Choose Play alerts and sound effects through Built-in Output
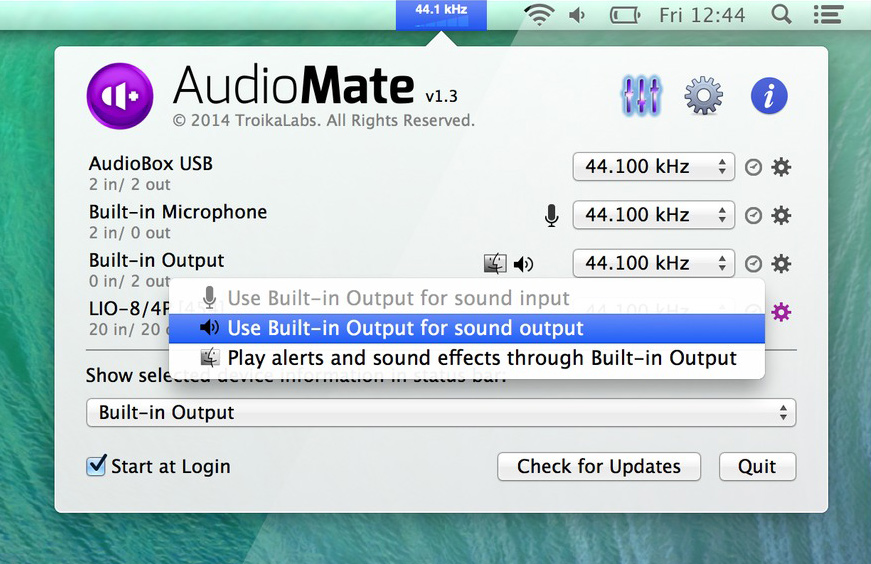Screen dimensions: 871x564 467,358
